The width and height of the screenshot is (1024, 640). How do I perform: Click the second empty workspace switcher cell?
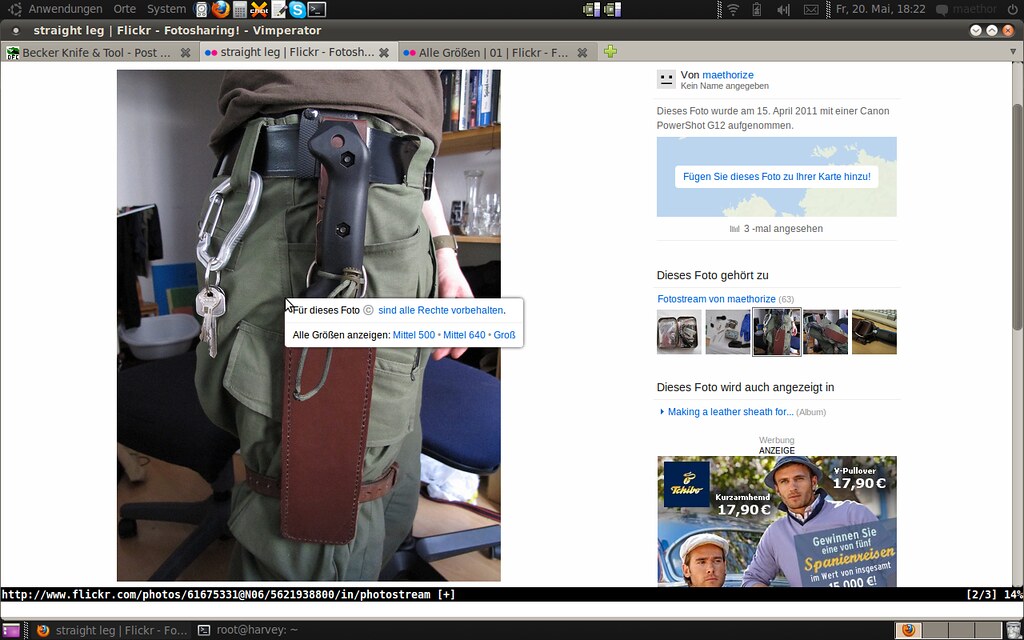(933, 630)
